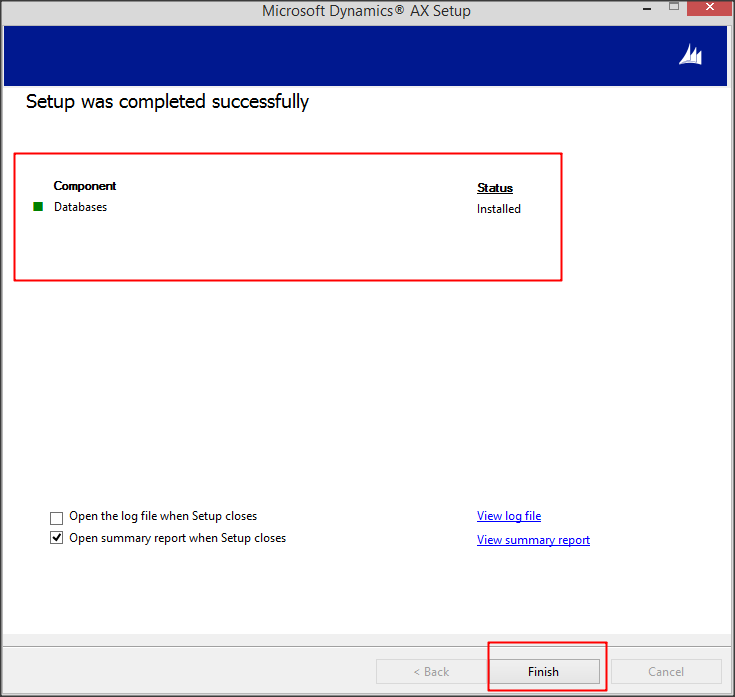This screenshot has height=697, width=735.
Task: Enable Open the log file when Setup closes
Action: pos(56,518)
